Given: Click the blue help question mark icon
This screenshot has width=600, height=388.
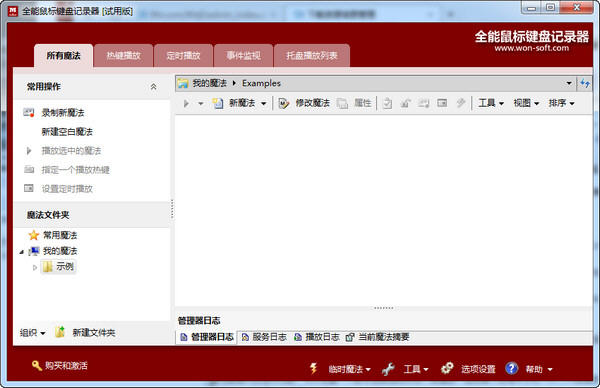Looking at the screenshot, I should pos(512,368).
